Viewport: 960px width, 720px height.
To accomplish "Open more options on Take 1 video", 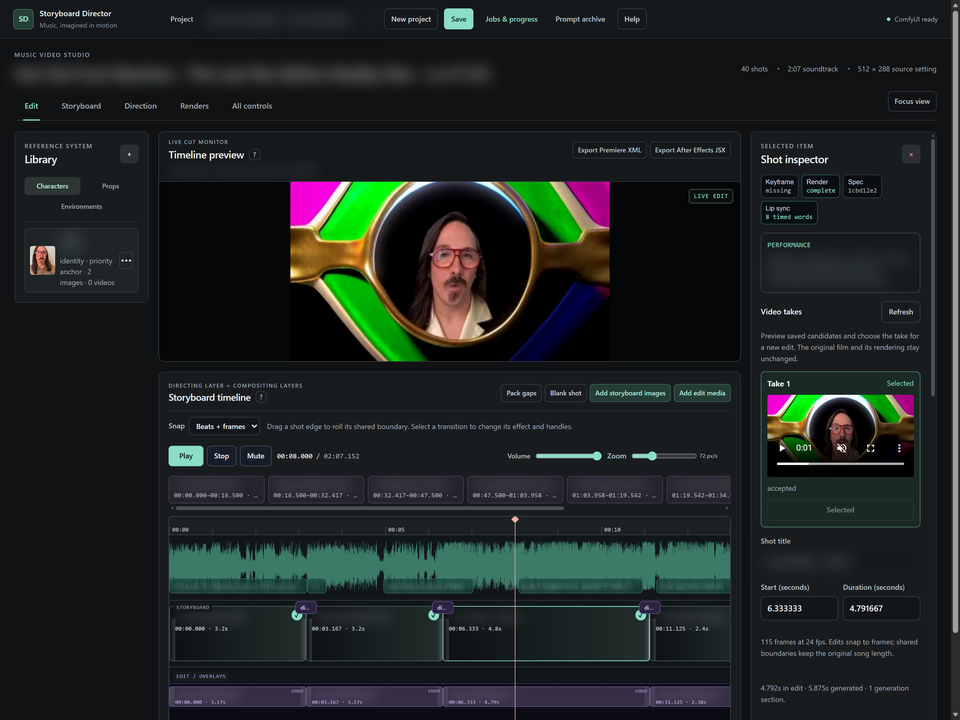I will coord(899,448).
